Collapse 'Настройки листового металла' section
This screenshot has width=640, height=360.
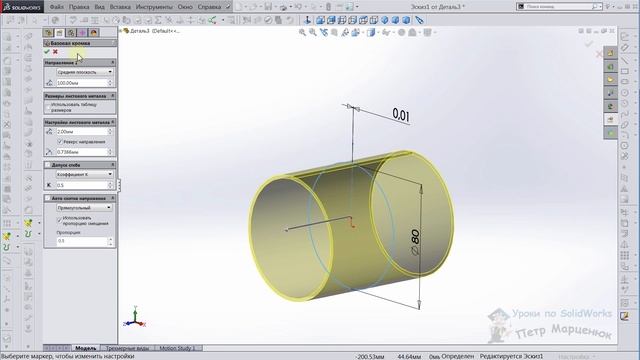(x=113, y=122)
